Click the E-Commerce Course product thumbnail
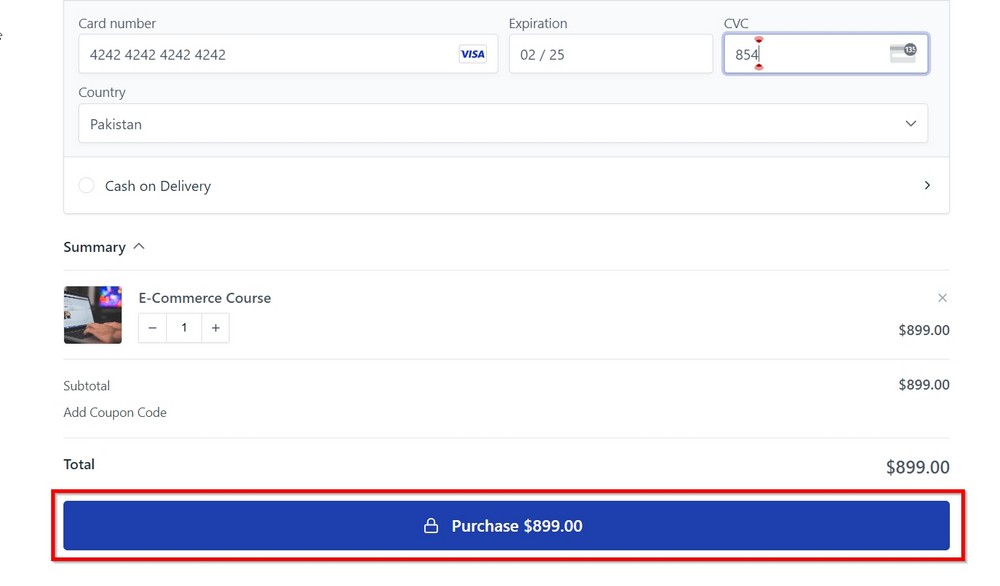This screenshot has width=1000, height=586. [92, 314]
